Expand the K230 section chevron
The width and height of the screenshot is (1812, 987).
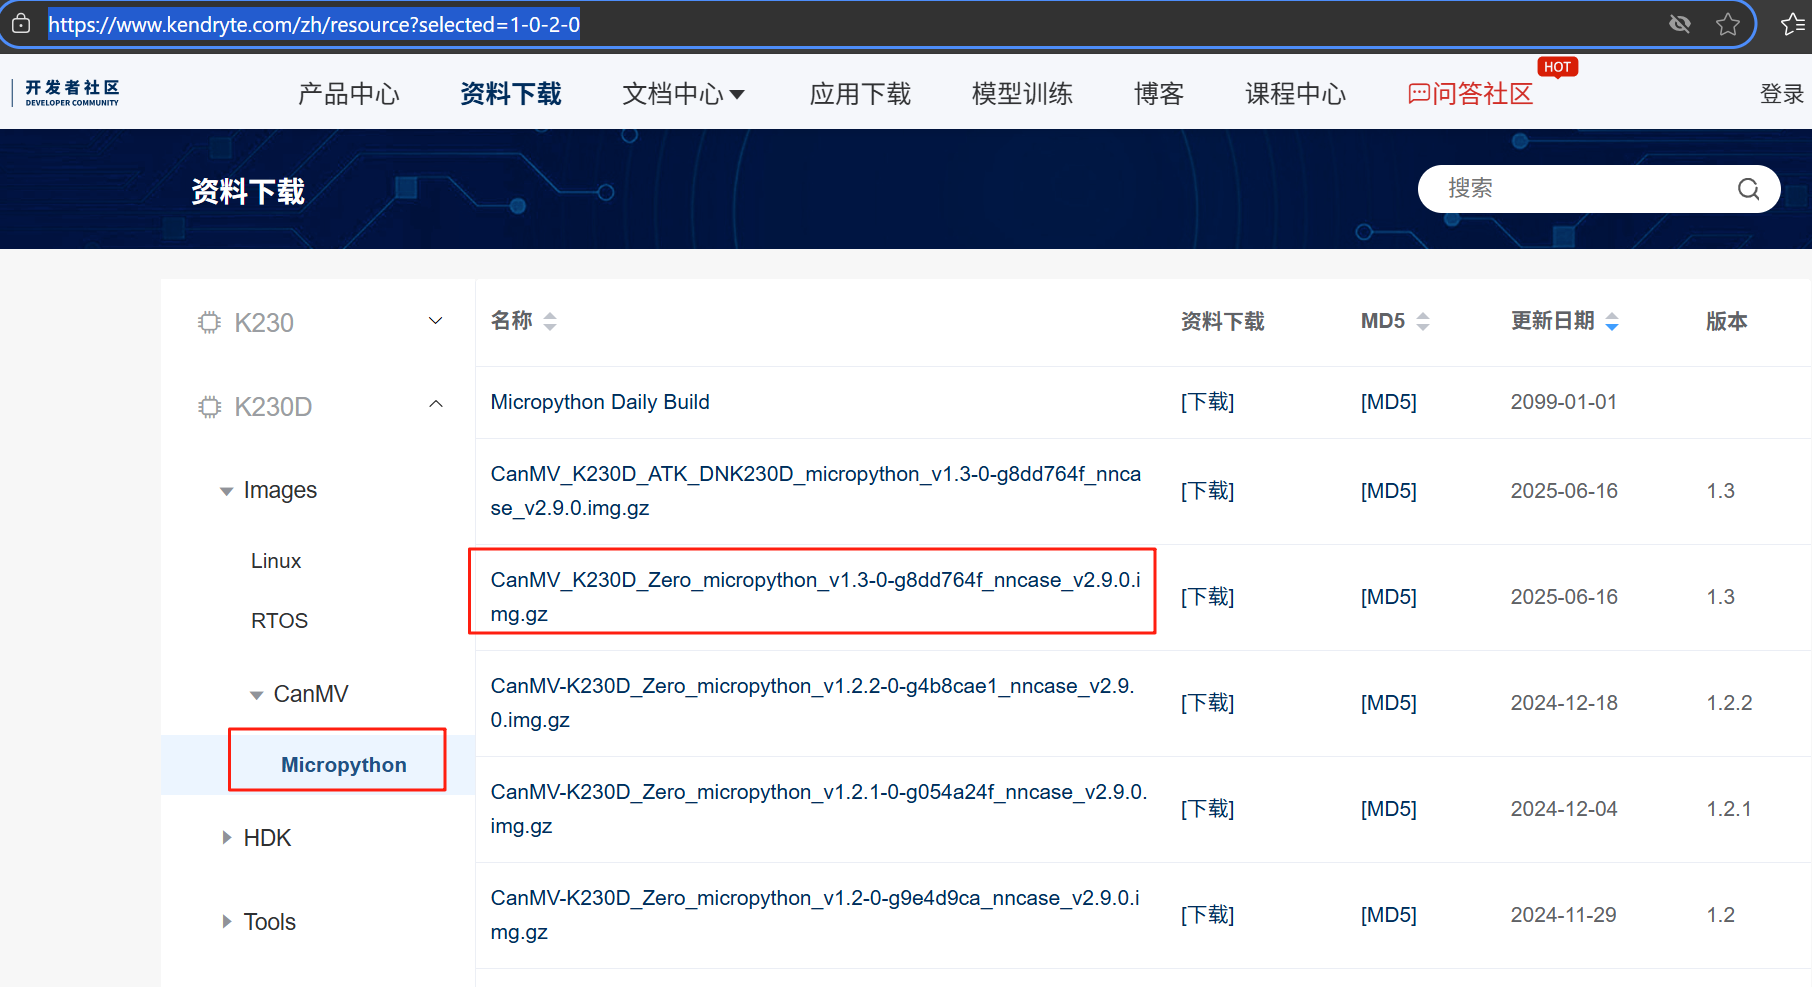(x=436, y=321)
